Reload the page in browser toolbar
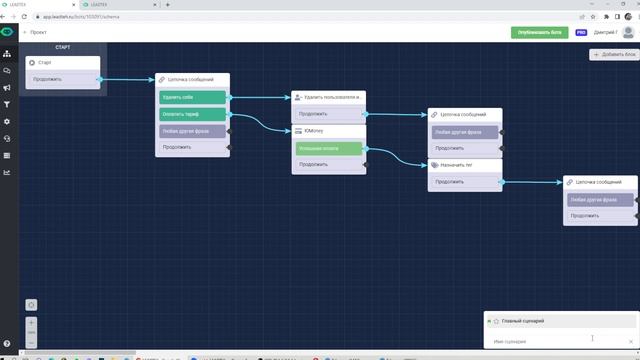The image size is (640, 360). tap(24, 17)
